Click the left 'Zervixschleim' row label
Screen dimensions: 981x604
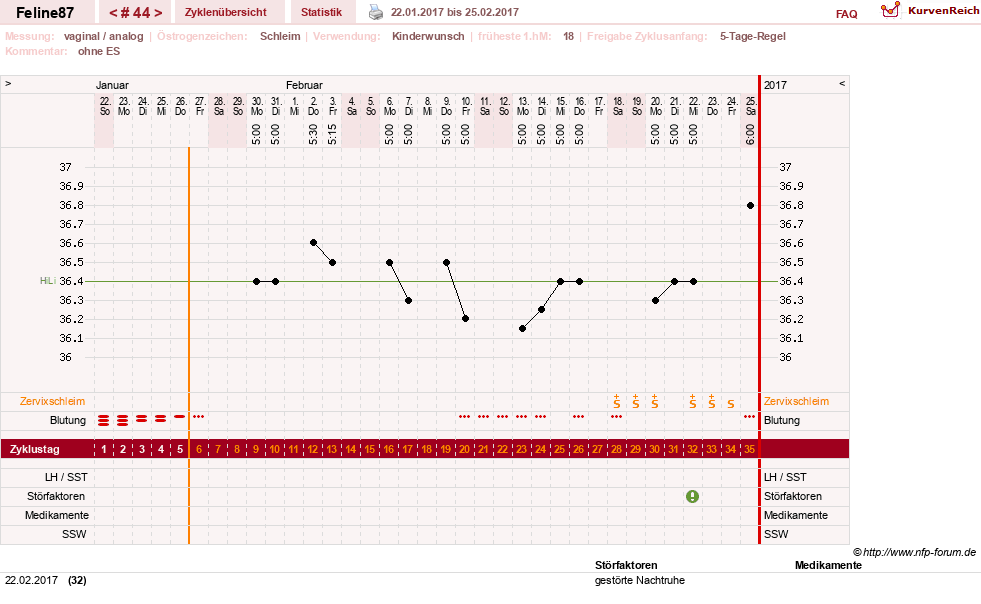(x=53, y=401)
